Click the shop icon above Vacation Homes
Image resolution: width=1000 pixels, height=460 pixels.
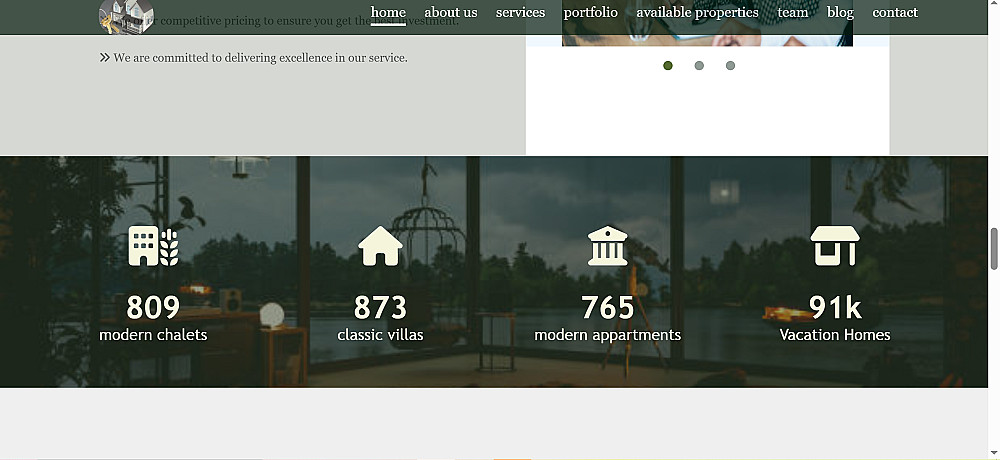point(835,246)
